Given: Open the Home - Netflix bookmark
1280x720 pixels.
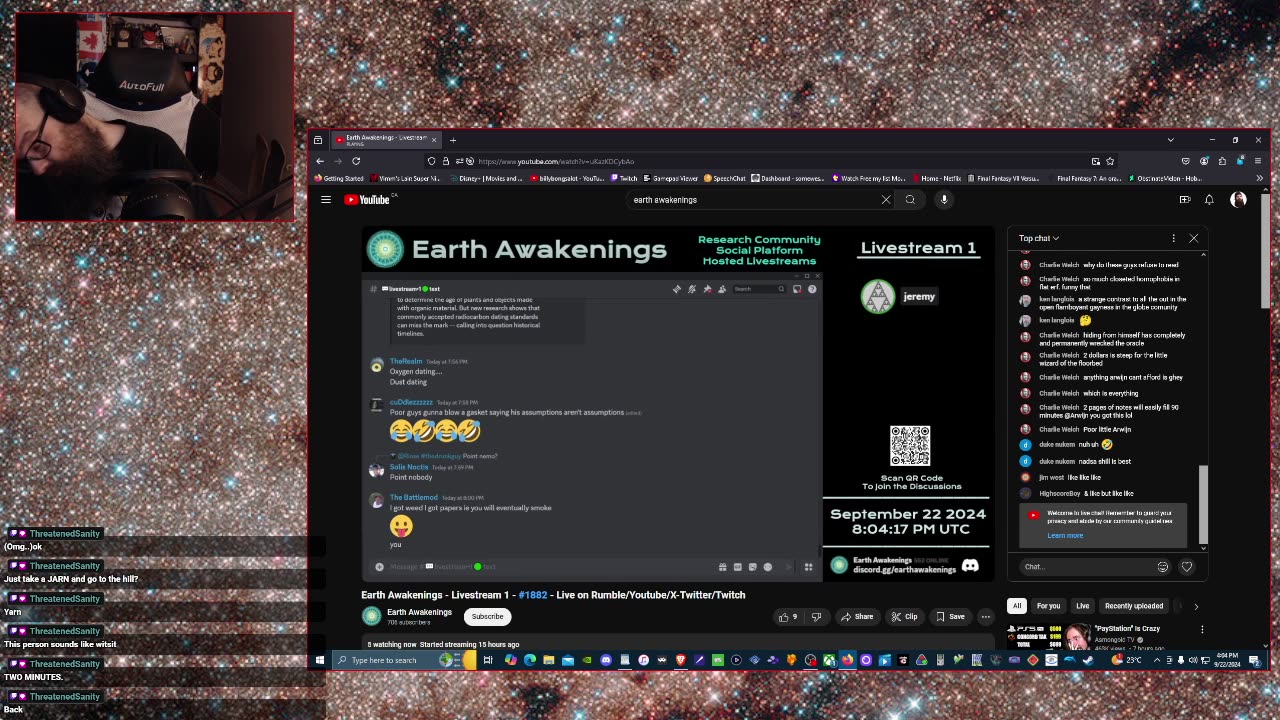Looking at the screenshot, I should pyautogui.click(x=936, y=179).
